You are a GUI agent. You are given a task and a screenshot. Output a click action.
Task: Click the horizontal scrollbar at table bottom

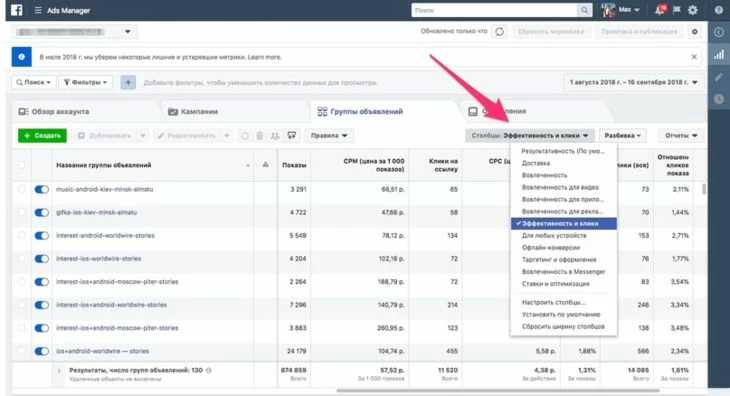[x=498, y=390]
